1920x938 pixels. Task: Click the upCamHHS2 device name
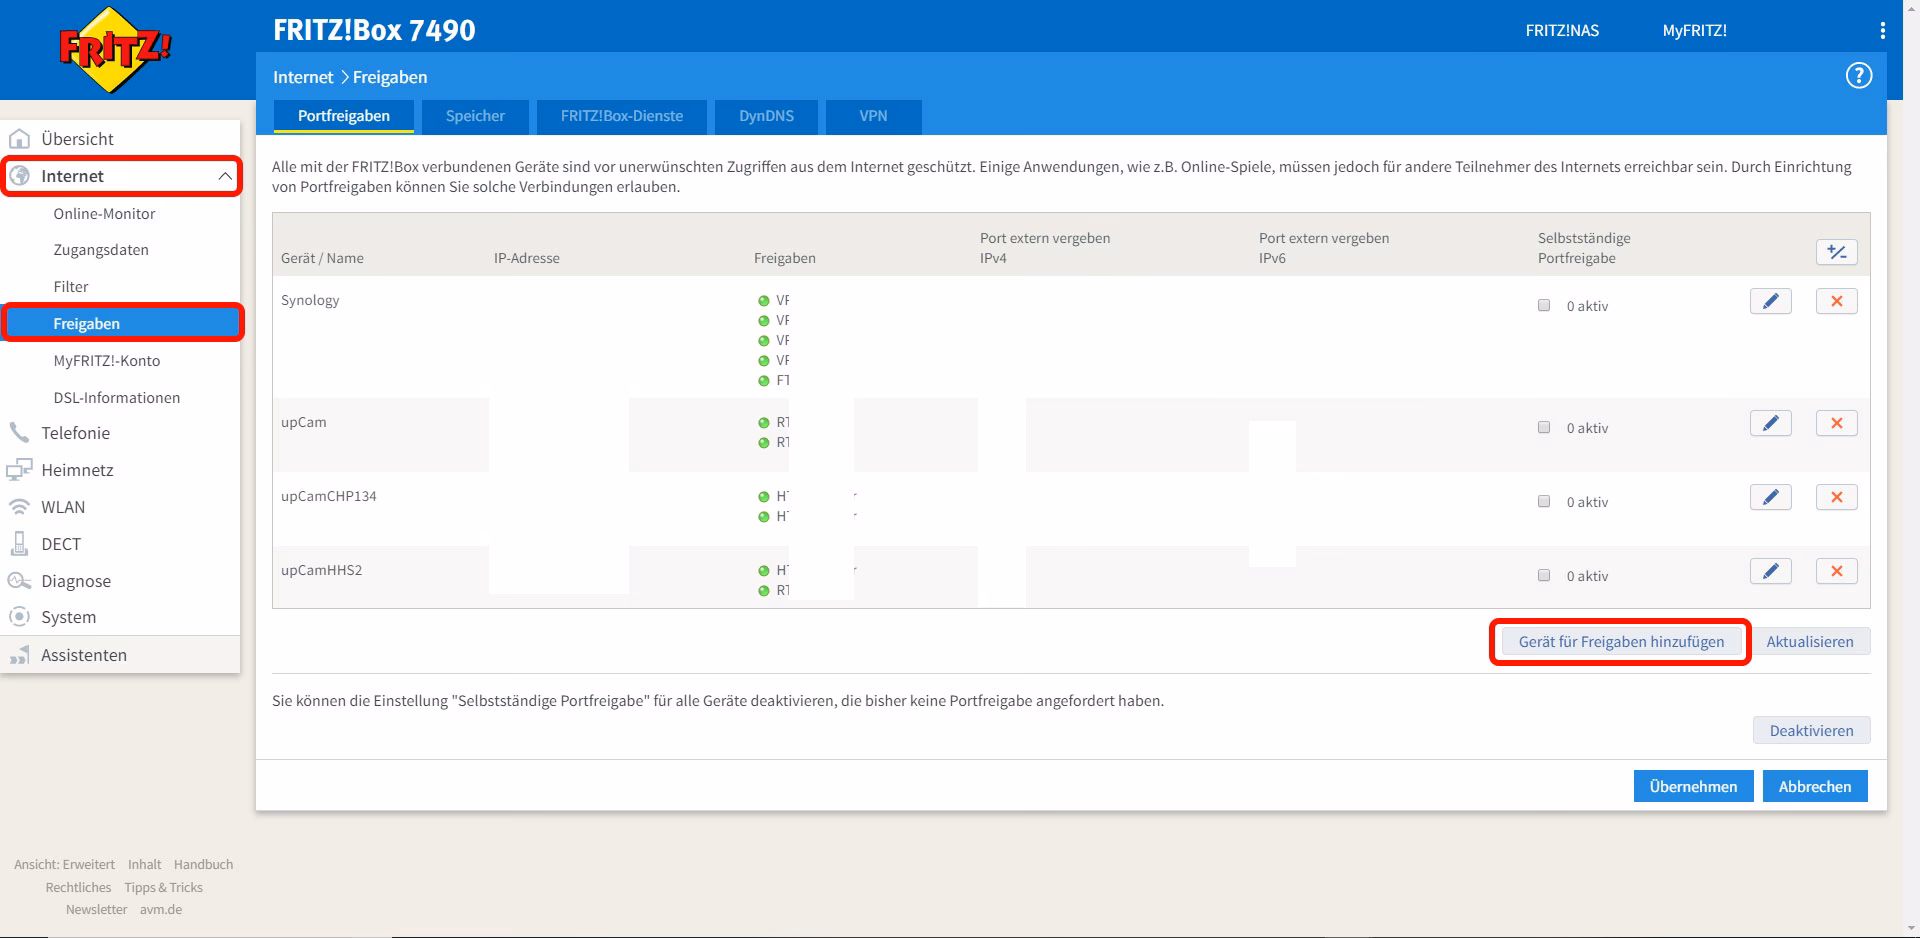click(x=321, y=570)
